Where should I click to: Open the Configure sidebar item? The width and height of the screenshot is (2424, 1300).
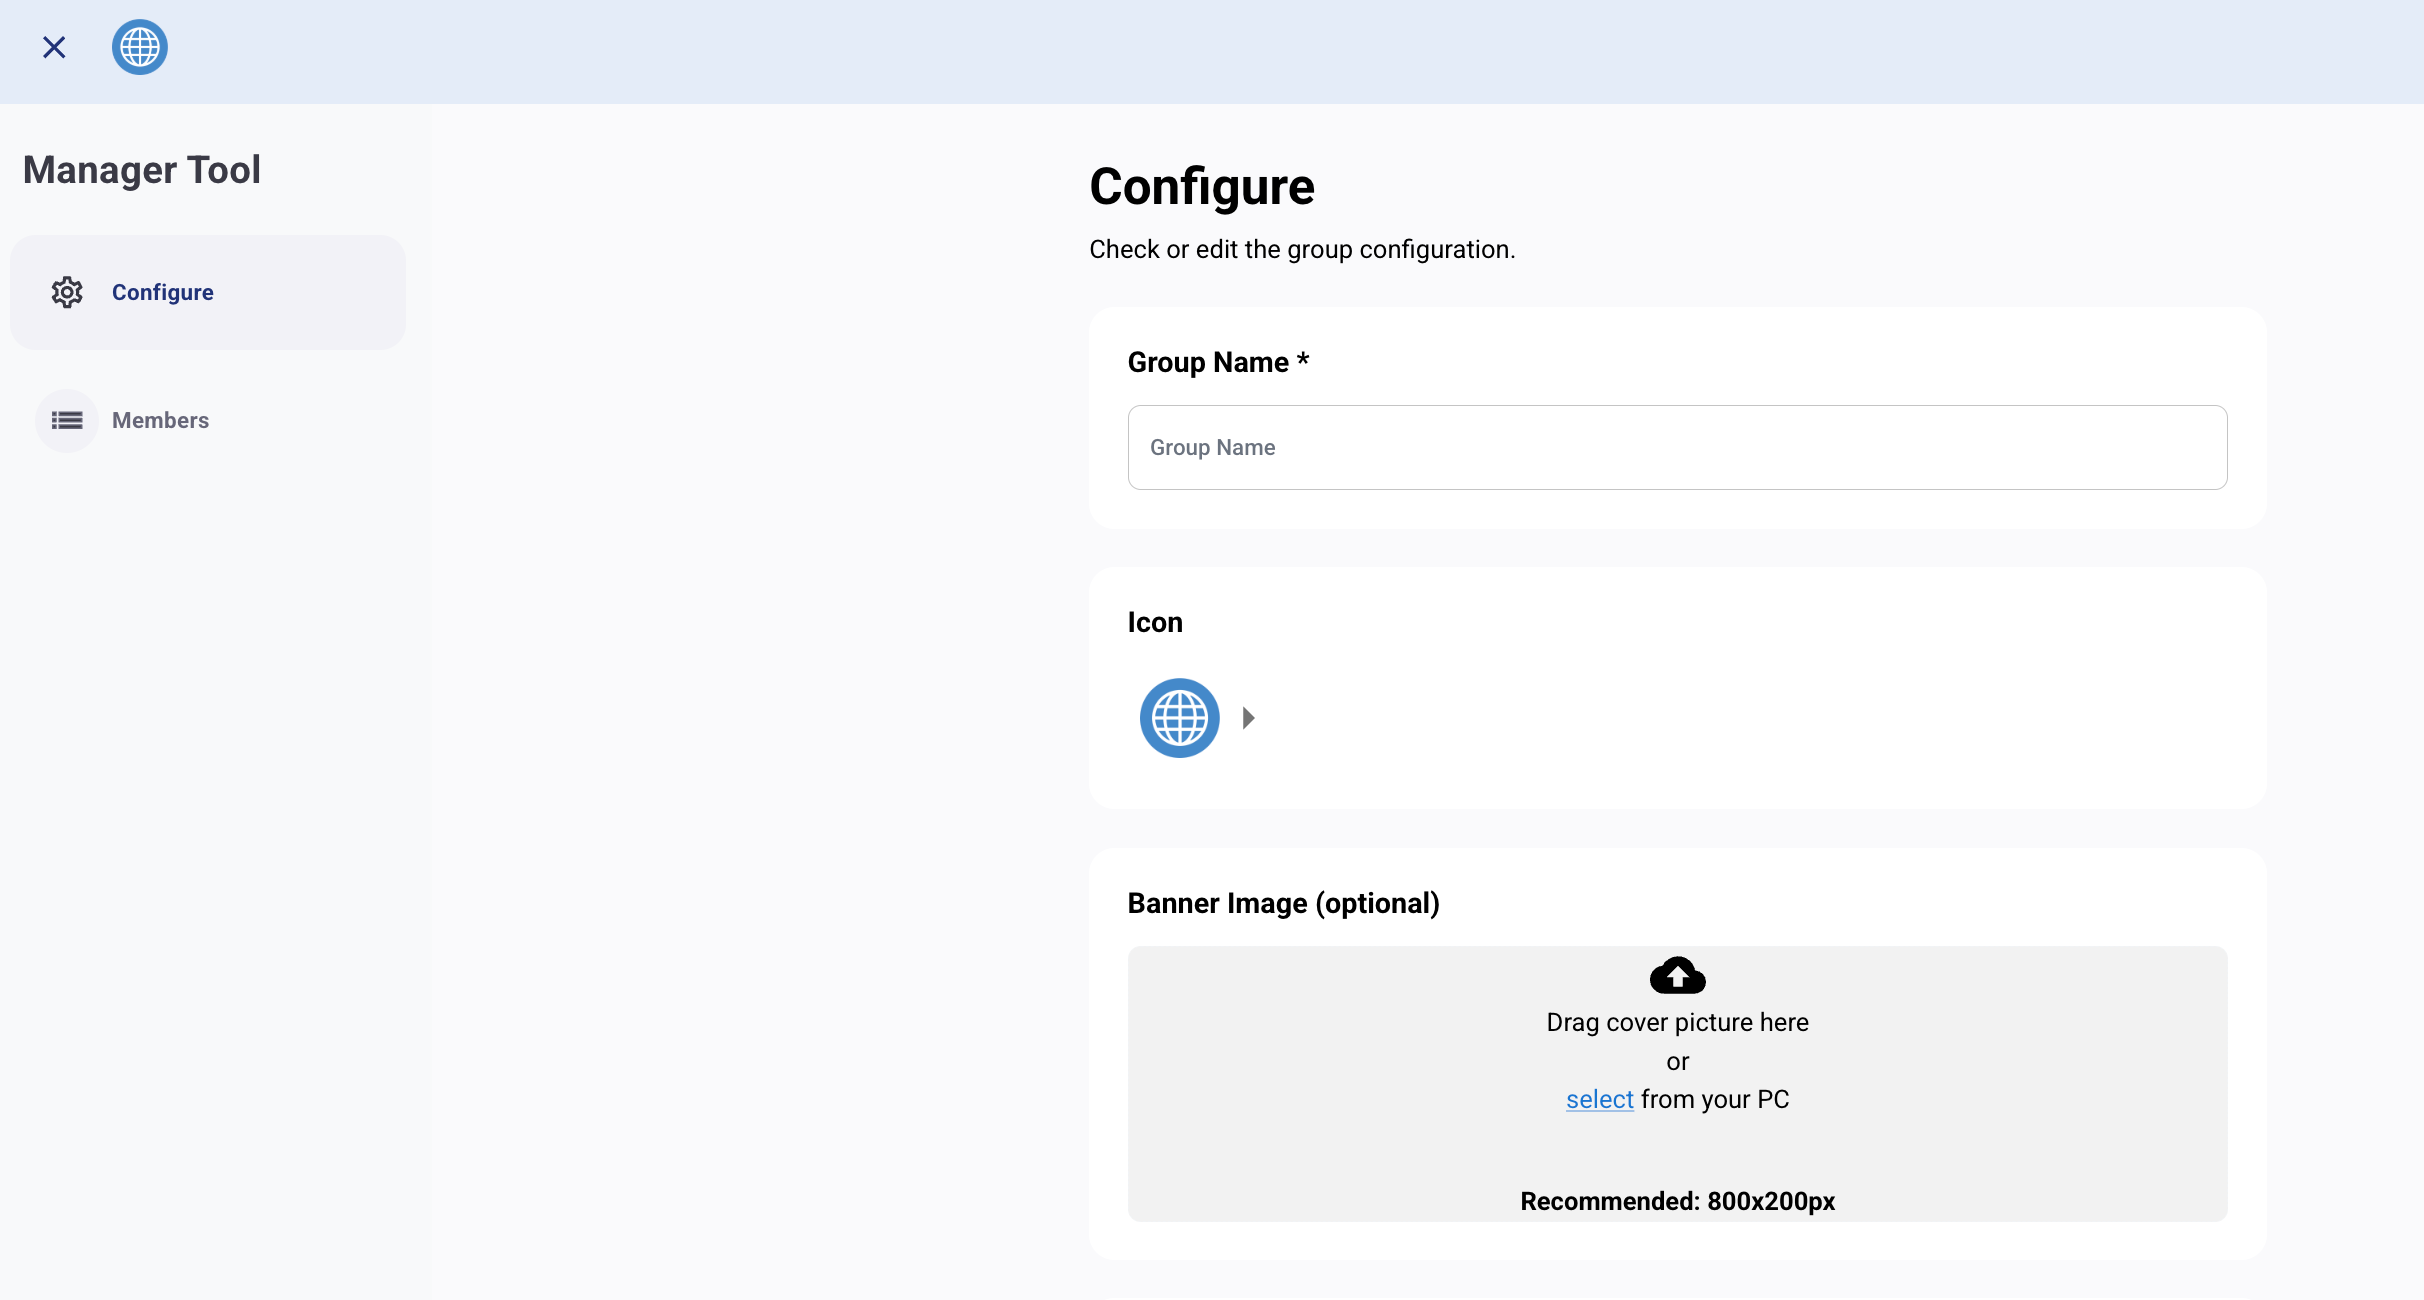pos(162,292)
